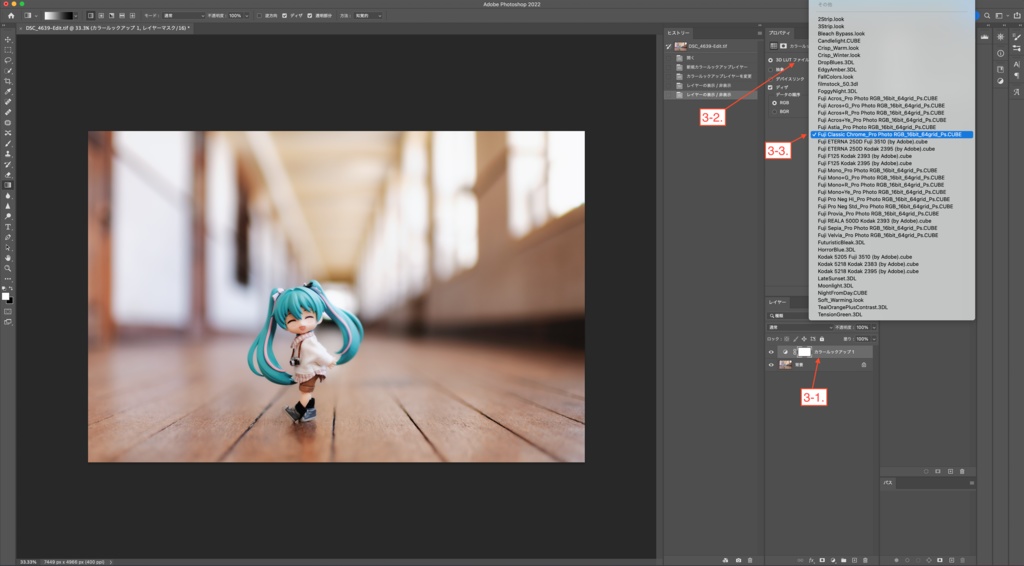Select the Lasso tool
1024x566 pixels.
tap(8, 60)
